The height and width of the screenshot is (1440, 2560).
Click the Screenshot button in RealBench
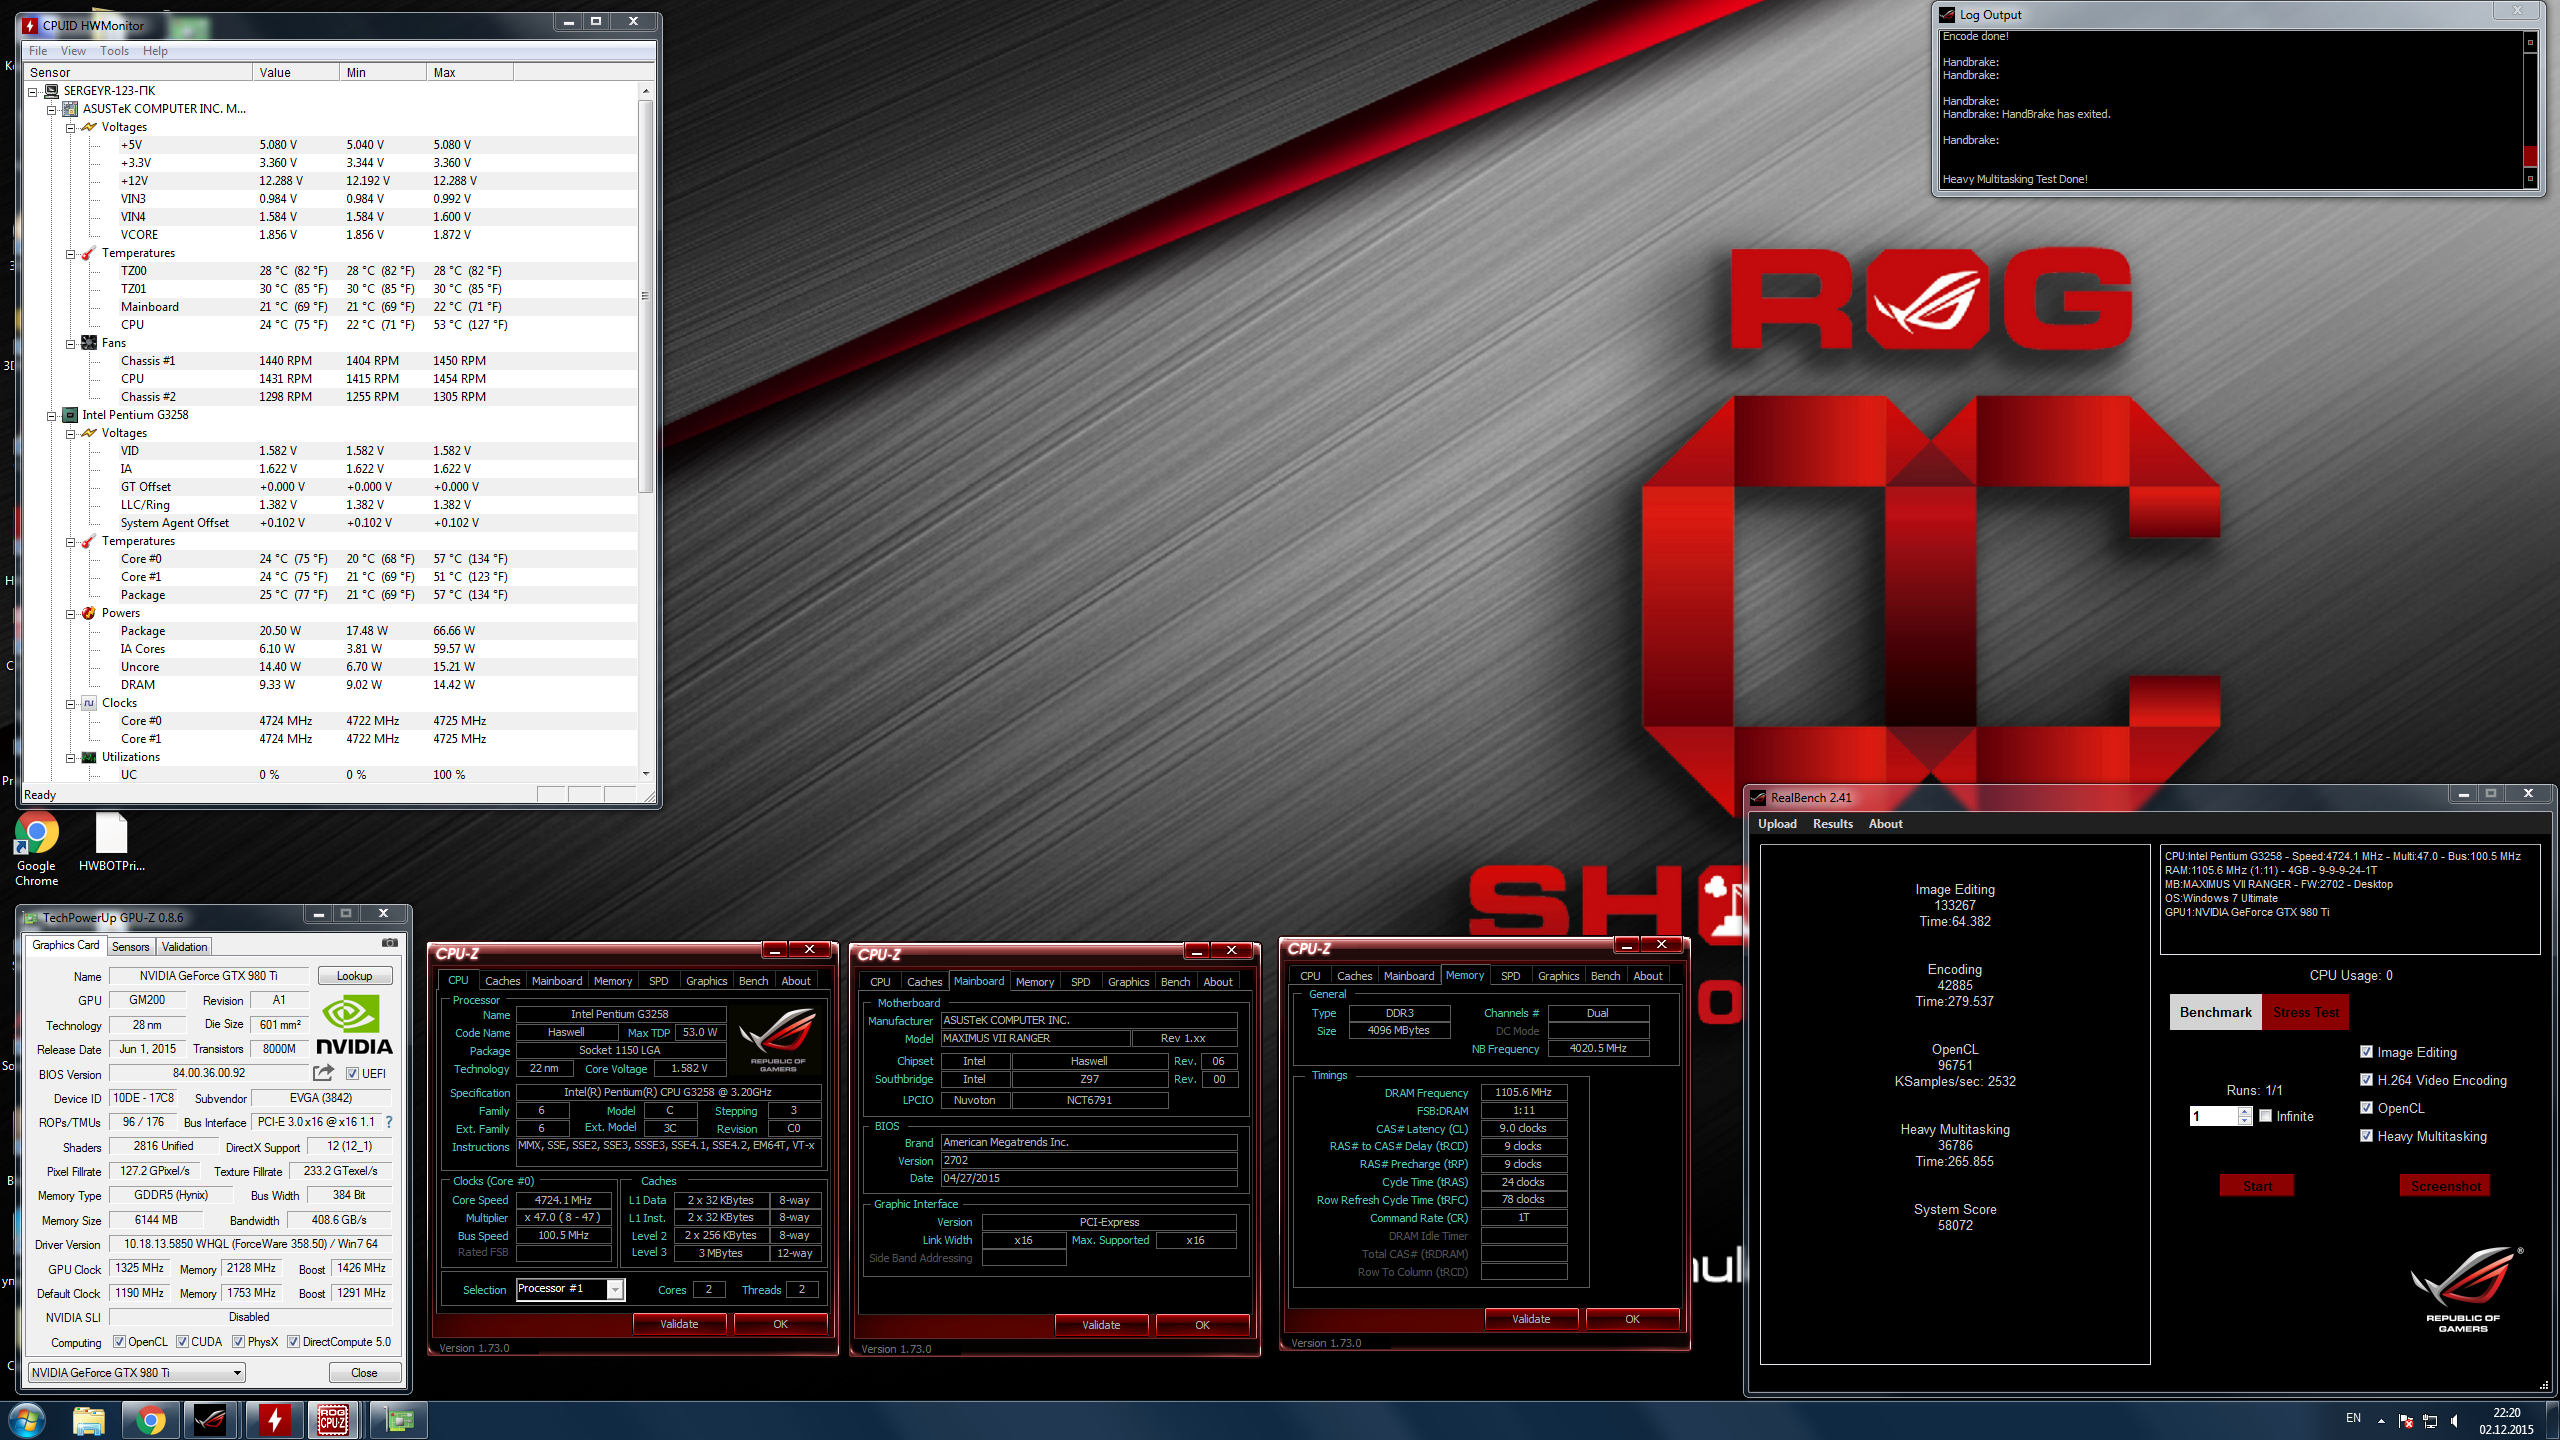[x=2445, y=1186]
